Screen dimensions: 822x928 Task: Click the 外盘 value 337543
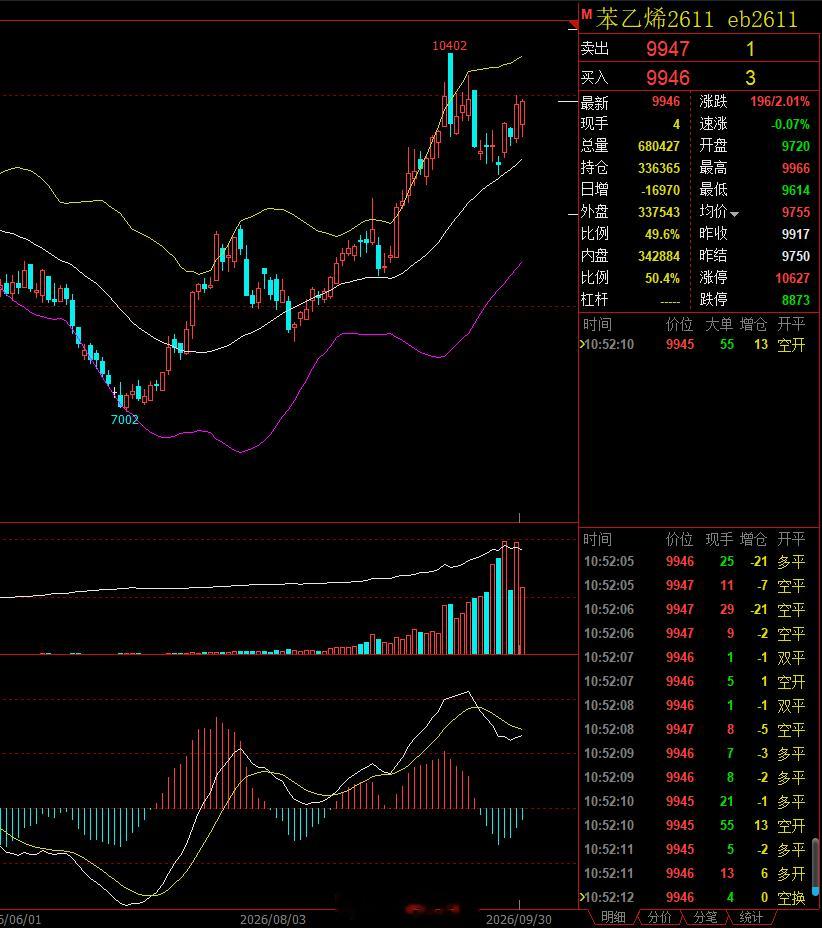point(659,212)
